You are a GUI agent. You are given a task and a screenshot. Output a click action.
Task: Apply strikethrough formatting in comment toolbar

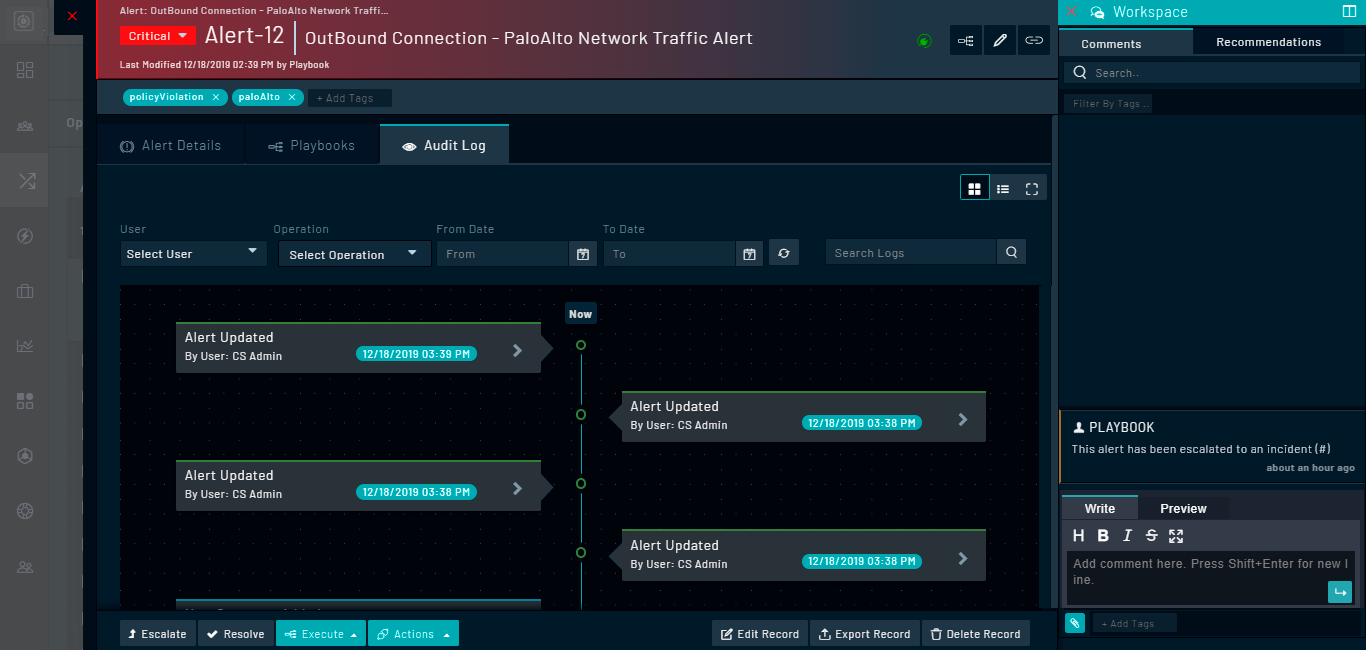[x=1150, y=535]
